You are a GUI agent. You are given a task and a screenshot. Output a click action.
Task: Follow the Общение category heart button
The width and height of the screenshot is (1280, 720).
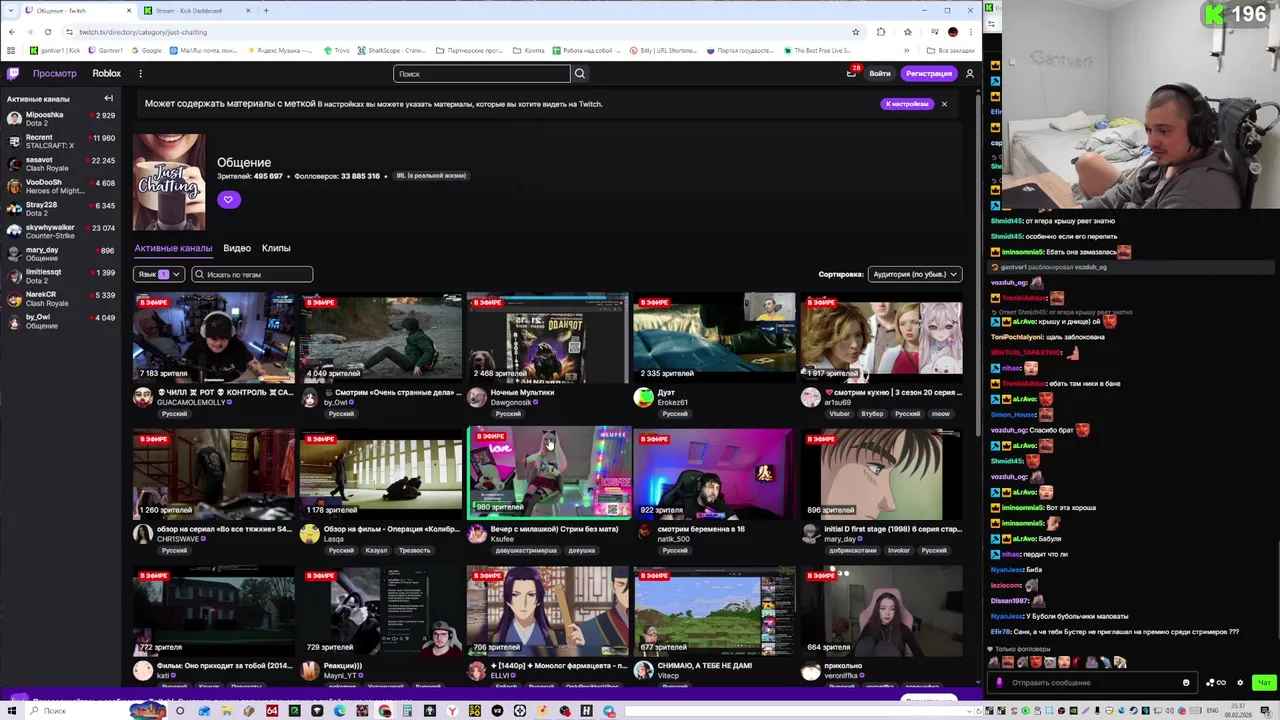coord(228,199)
